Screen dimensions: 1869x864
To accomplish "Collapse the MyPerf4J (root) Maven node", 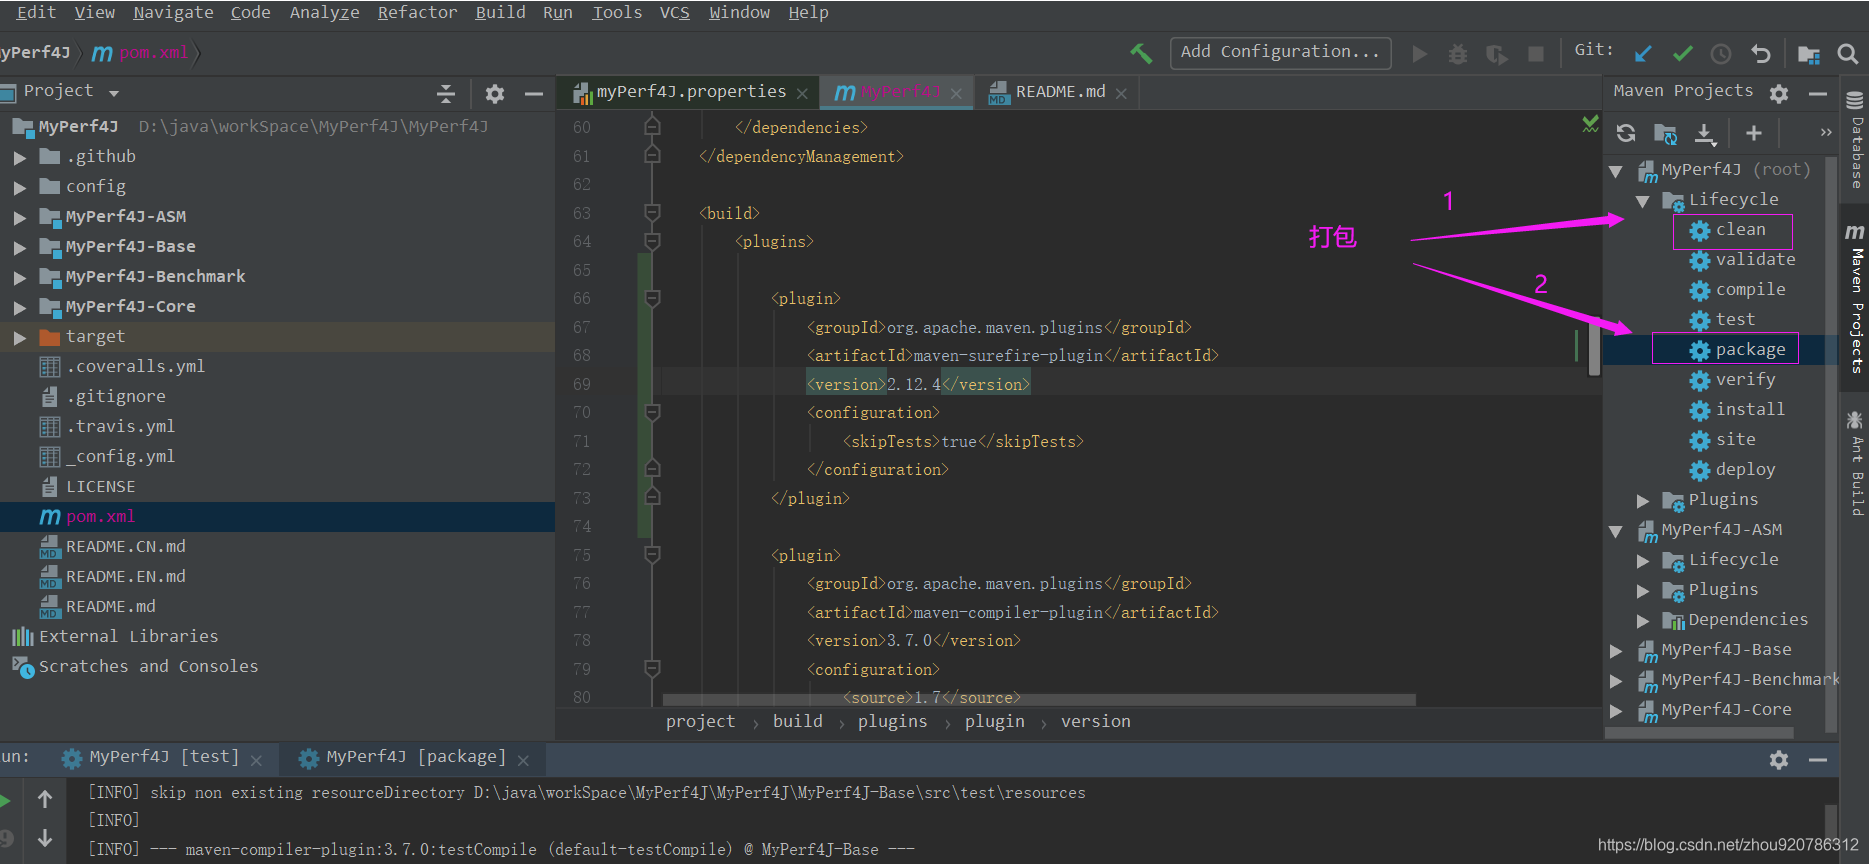I will (x=1616, y=171).
